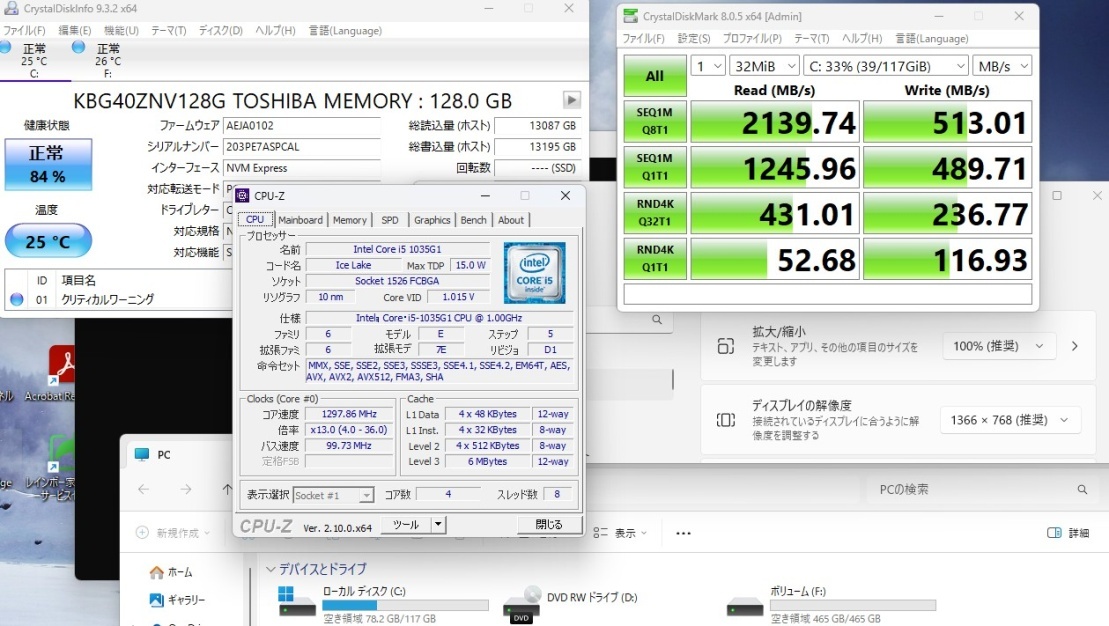
Task: Open CrystalDiskInfo 編集(E) menu
Action: point(74,30)
